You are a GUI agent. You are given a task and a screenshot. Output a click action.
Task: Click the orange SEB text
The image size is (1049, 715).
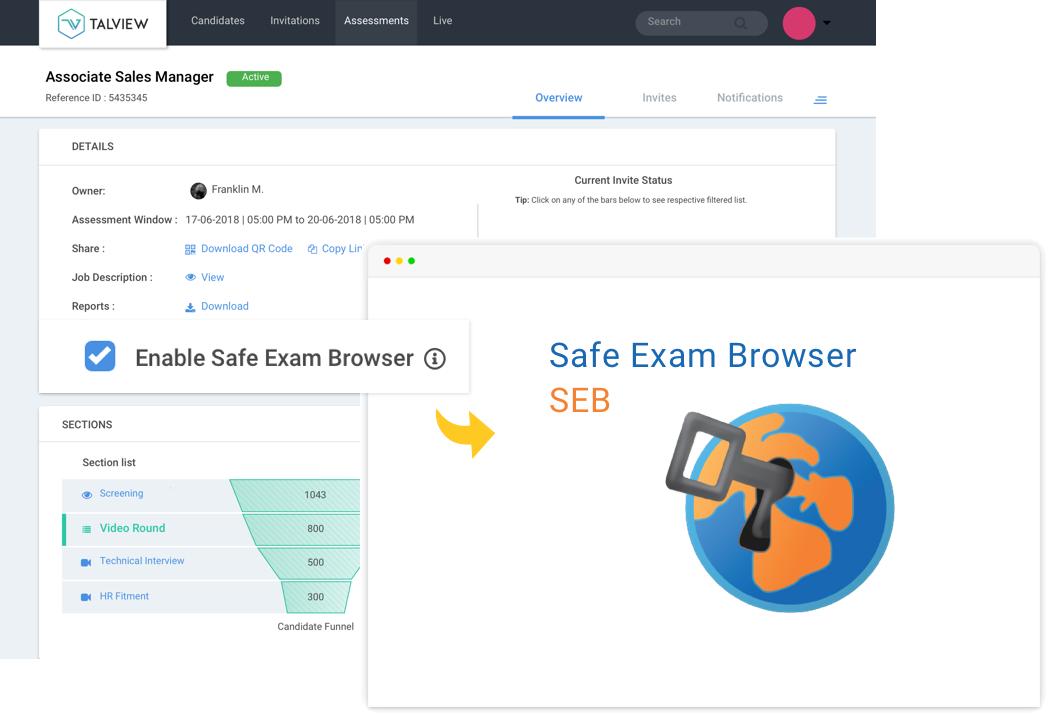580,401
